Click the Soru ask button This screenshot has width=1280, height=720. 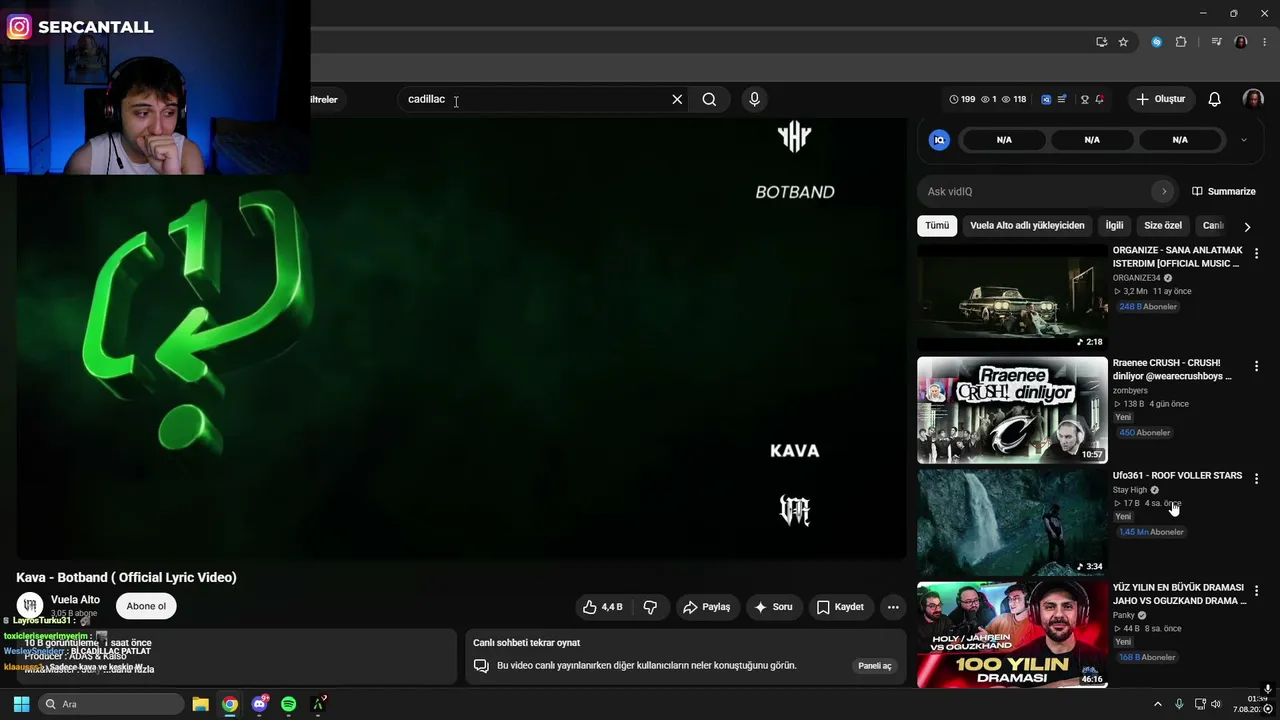[x=774, y=607]
